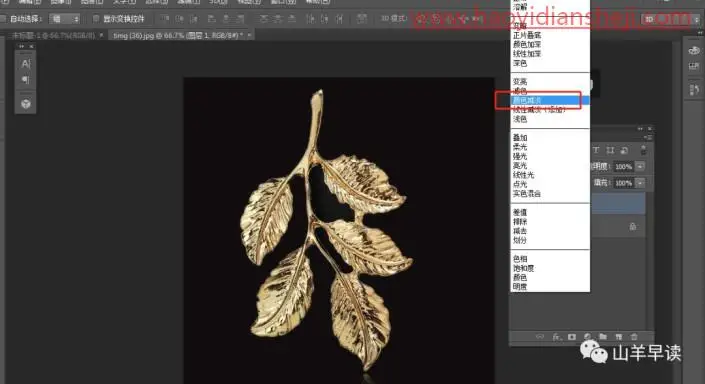The image size is (705, 384).
Task: Create a new group folder icon
Action: tap(603, 336)
